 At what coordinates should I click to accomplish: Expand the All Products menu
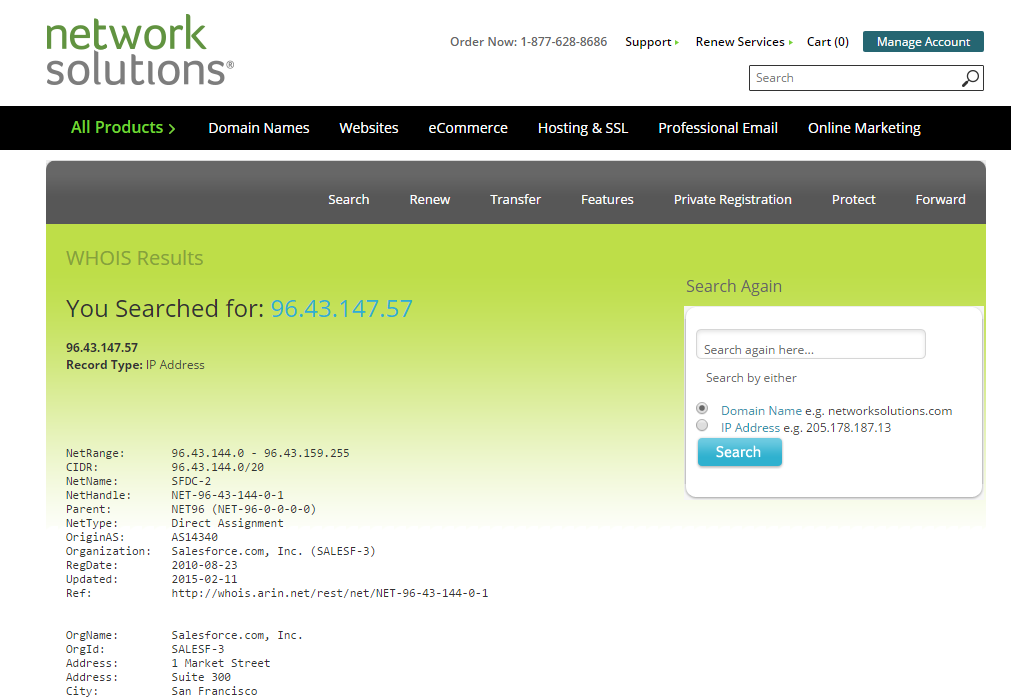(x=123, y=128)
